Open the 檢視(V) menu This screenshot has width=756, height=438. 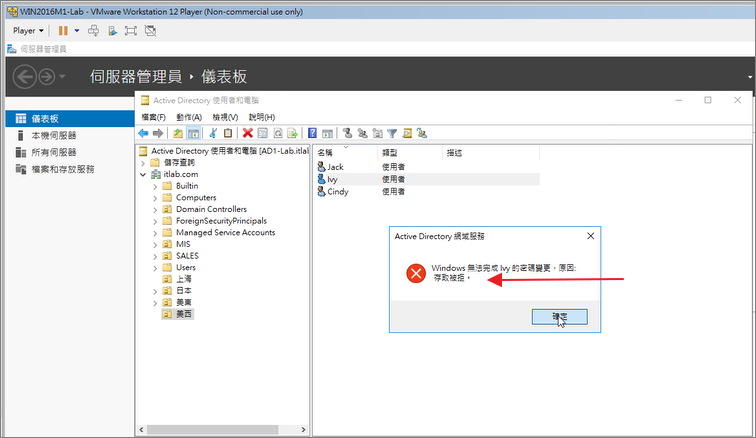[225, 117]
